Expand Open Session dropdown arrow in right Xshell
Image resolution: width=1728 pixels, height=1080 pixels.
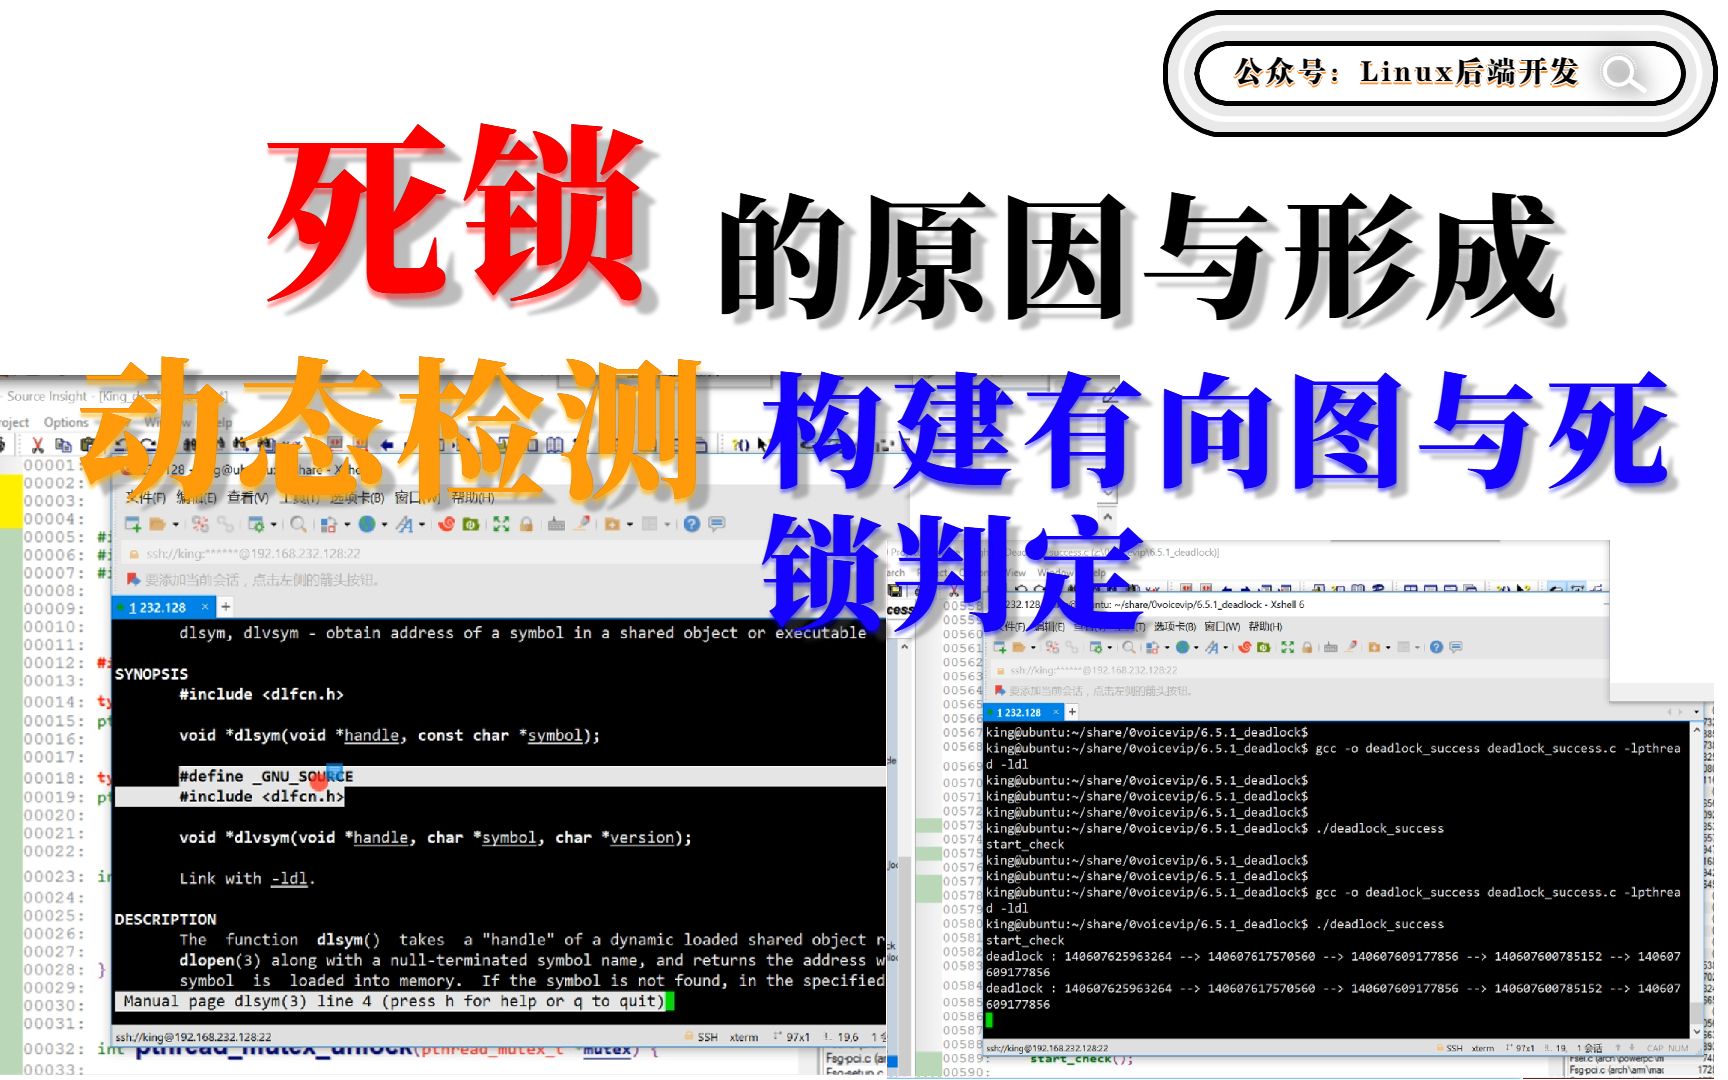click(x=1033, y=647)
